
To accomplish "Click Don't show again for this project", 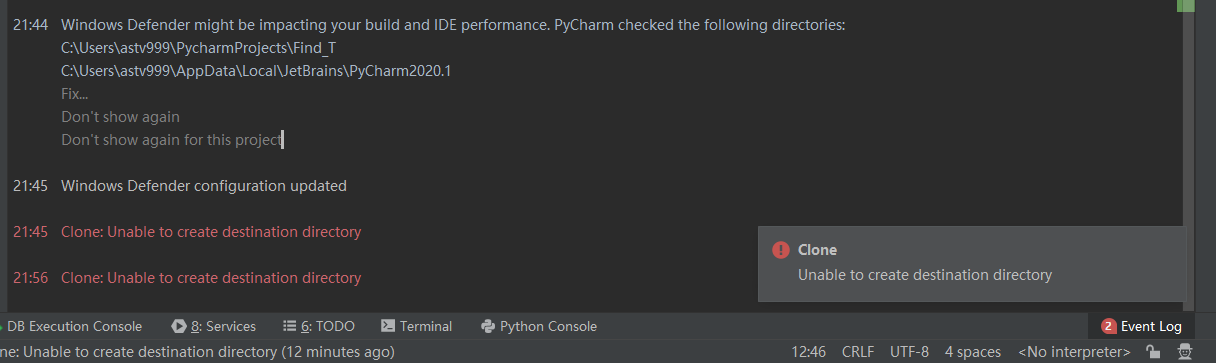I will pyautogui.click(x=171, y=140).
